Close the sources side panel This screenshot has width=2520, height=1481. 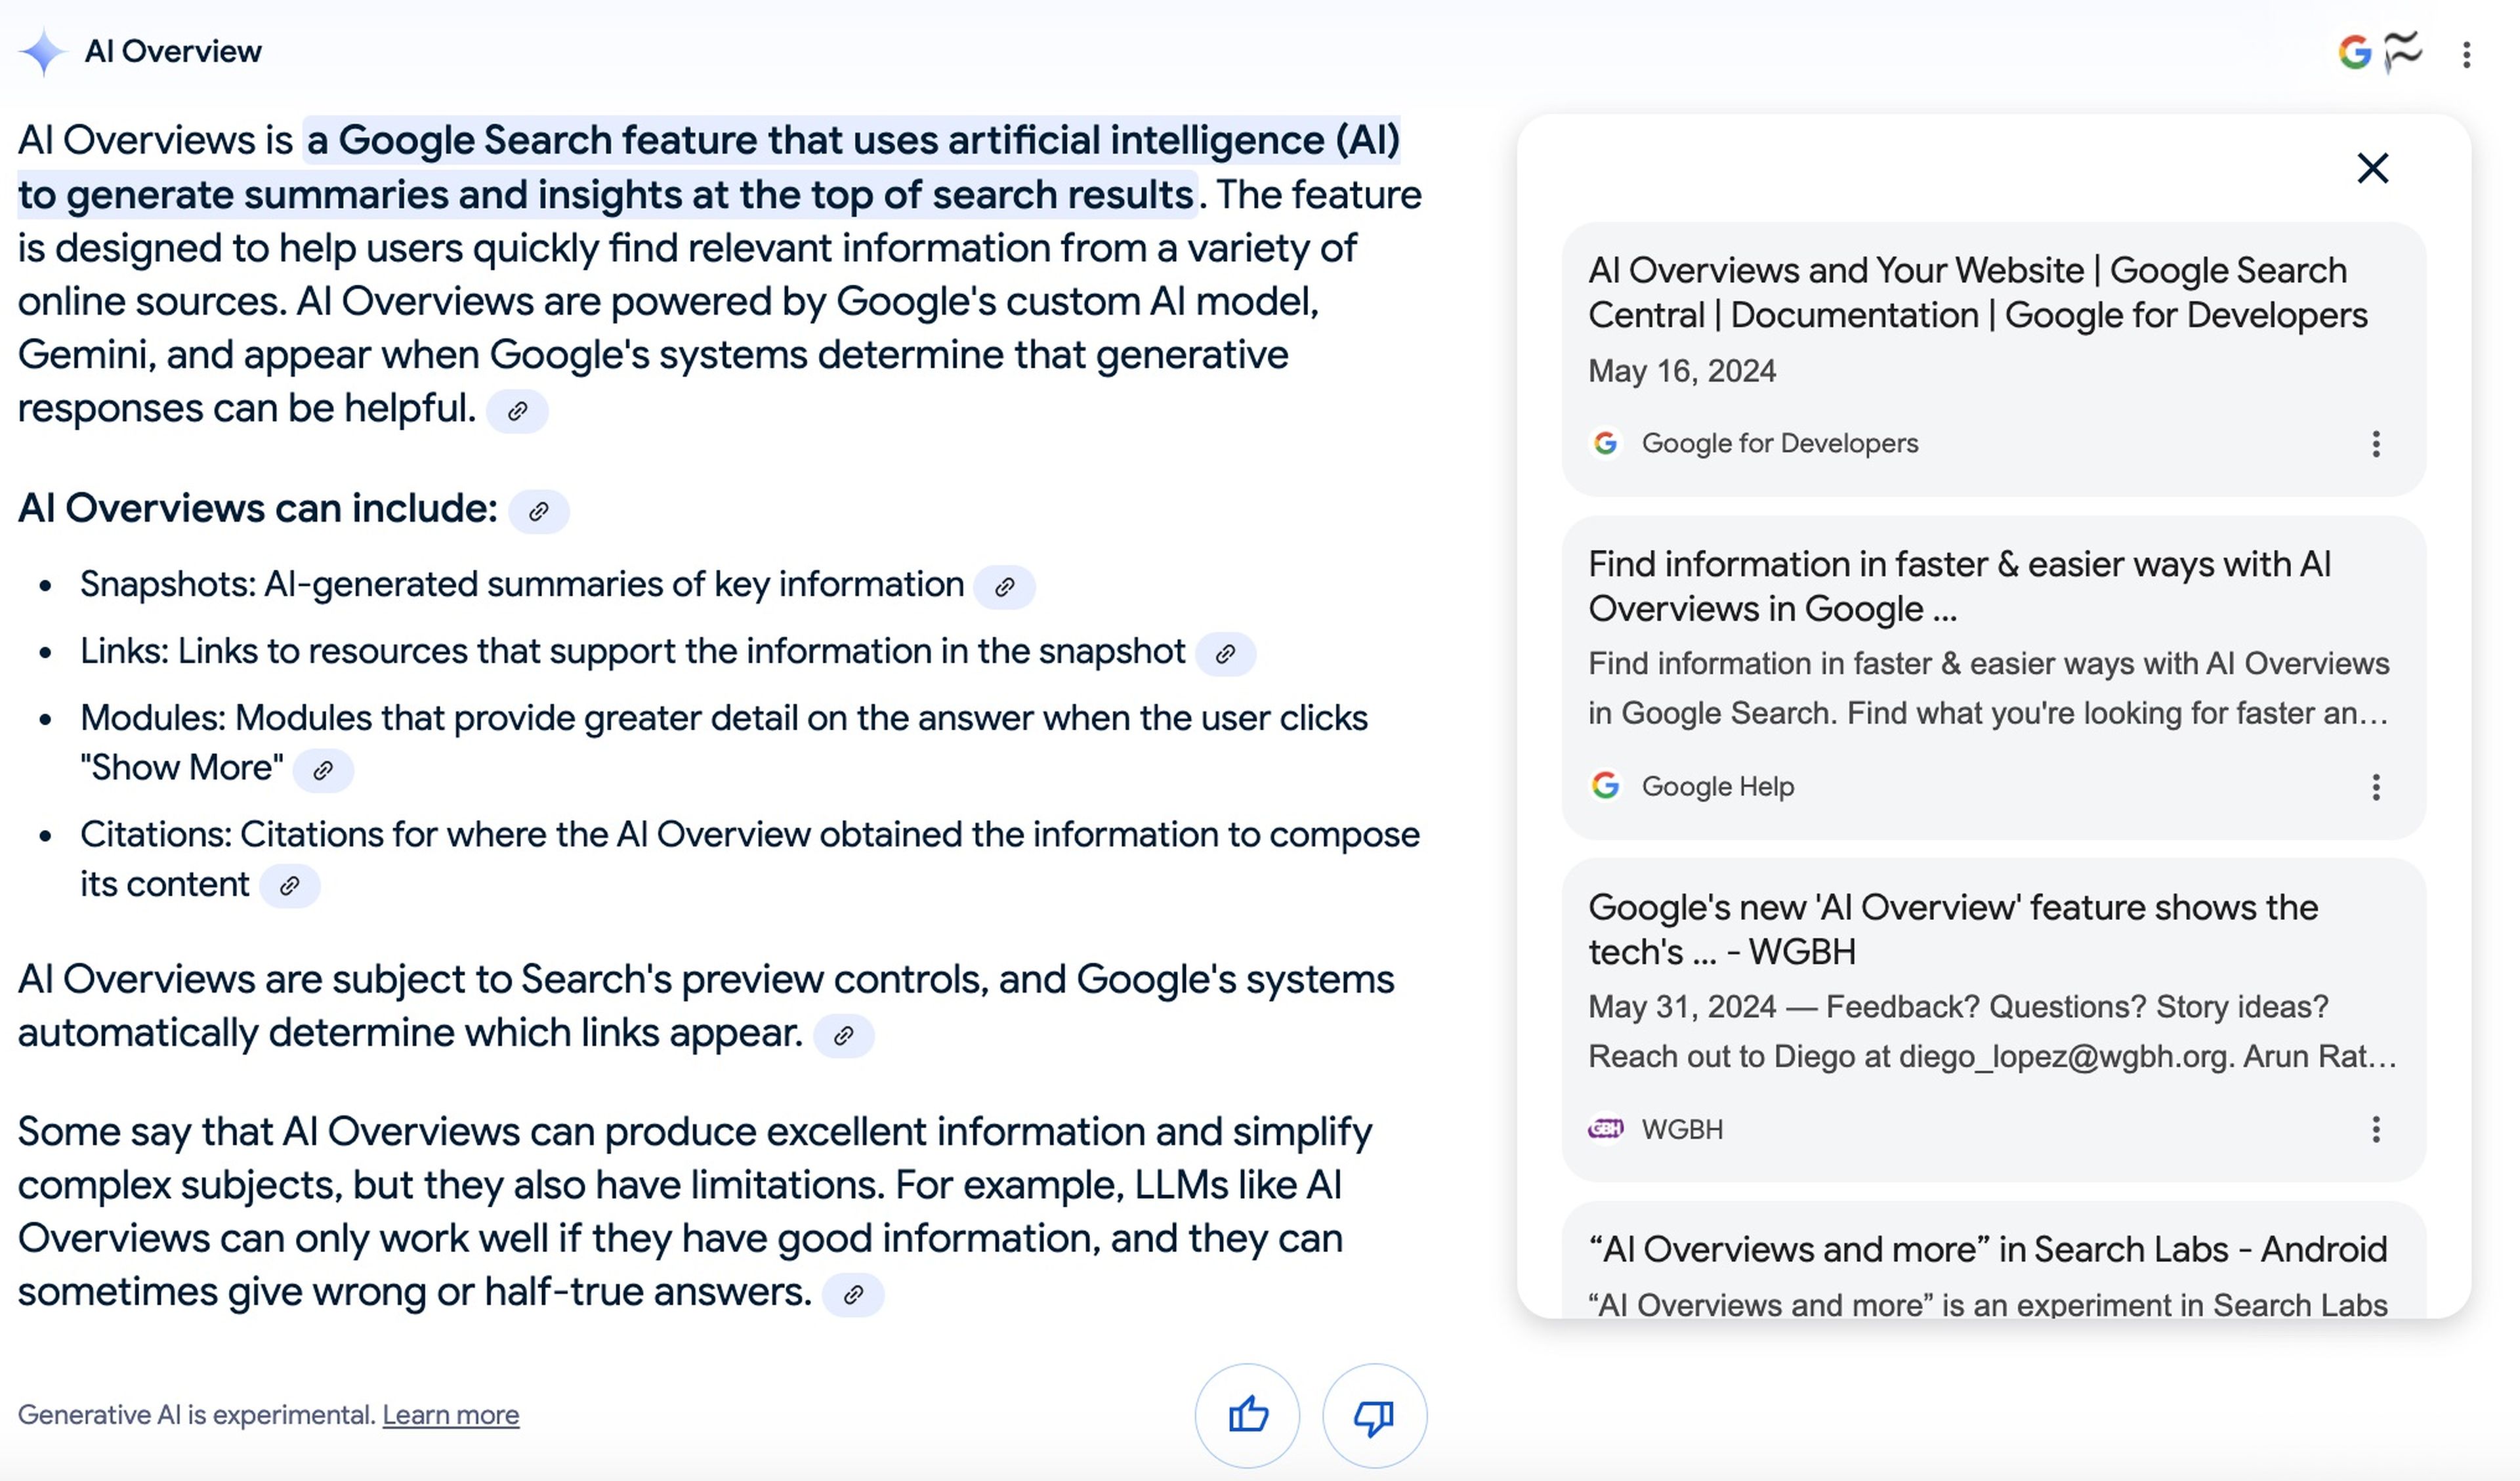point(2372,168)
